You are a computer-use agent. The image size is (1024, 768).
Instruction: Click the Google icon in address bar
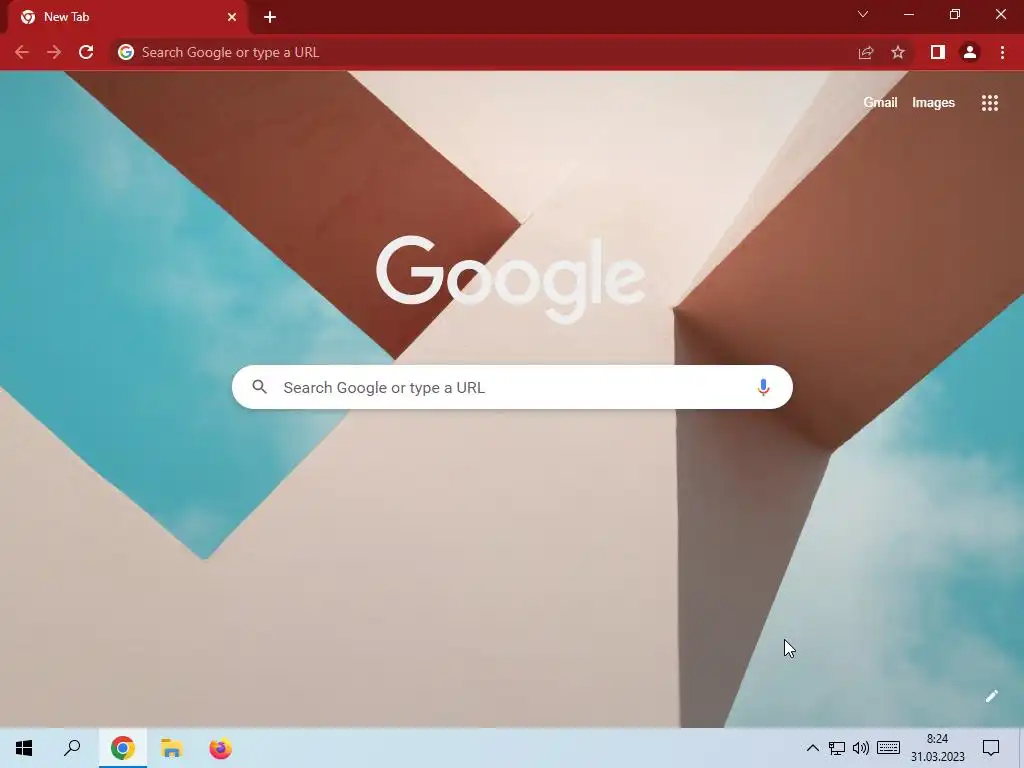pos(126,52)
